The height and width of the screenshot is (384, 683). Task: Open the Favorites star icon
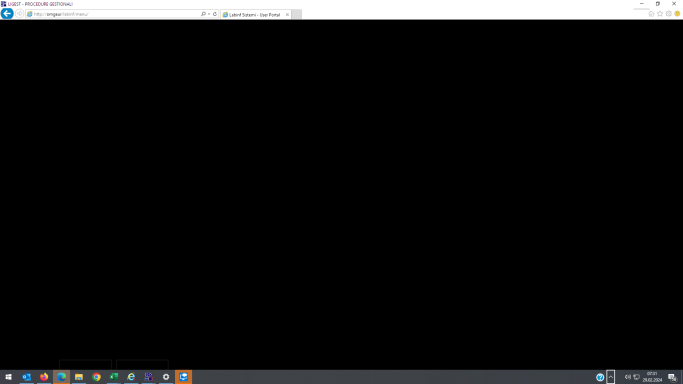point(660,14)
